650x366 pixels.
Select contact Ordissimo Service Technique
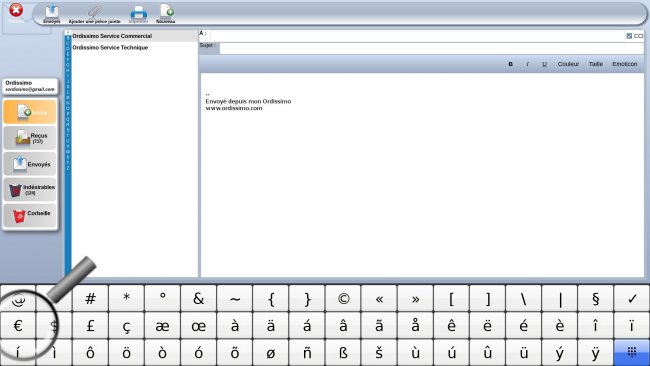tap(110, 48)
